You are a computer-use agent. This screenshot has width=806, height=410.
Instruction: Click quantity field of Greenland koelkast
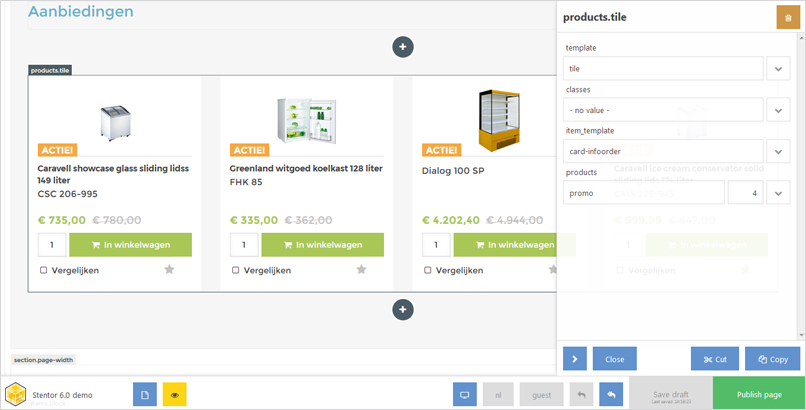244,245
